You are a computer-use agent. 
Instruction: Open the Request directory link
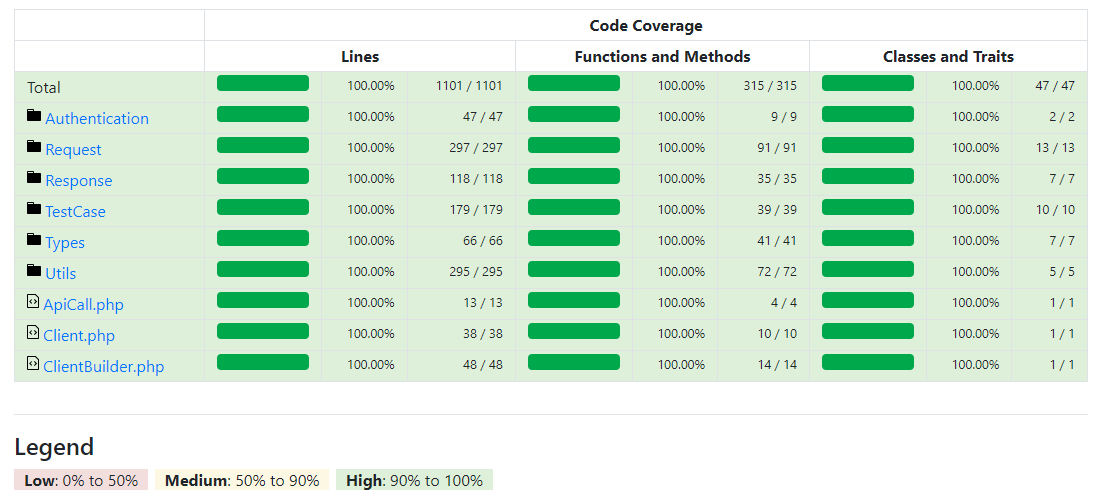[x=73, y=150]
